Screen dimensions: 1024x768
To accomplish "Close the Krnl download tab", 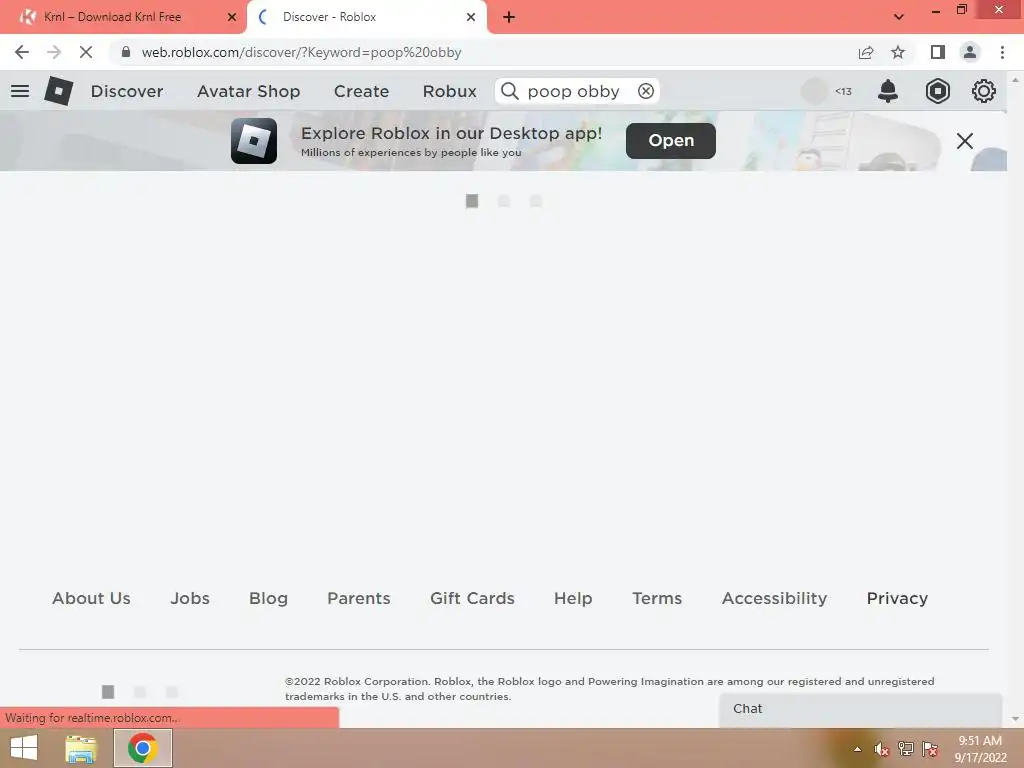I will [x=232, y=17].
